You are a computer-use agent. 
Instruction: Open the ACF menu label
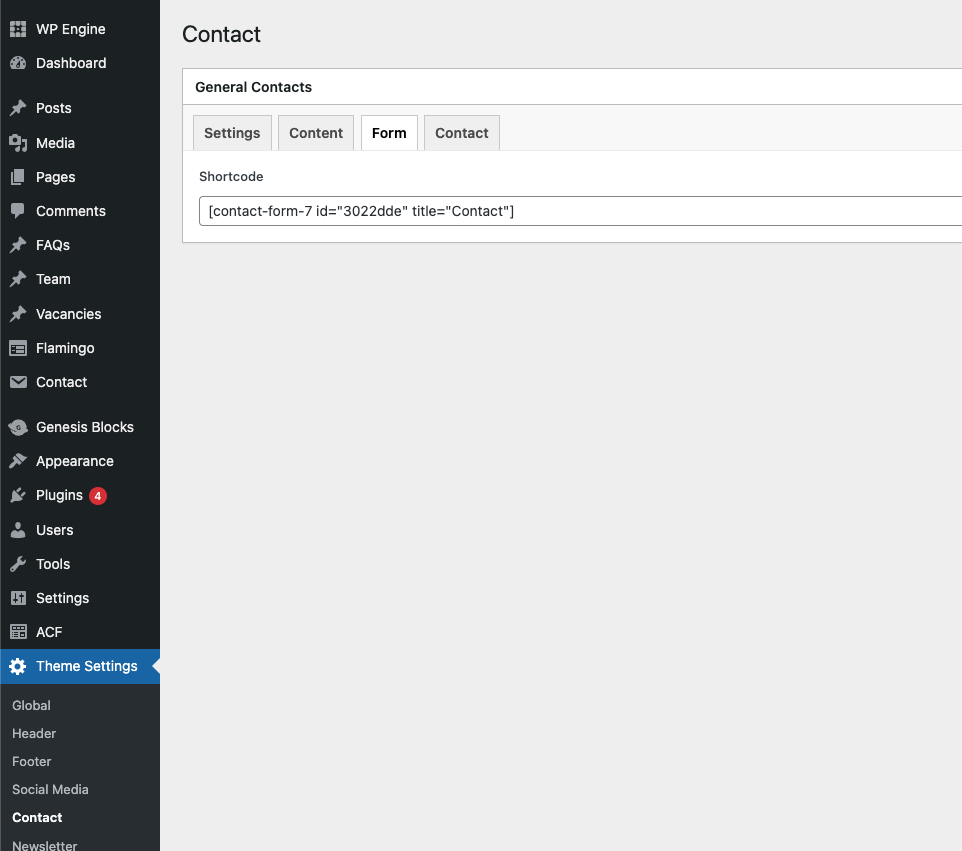(49, 632)
